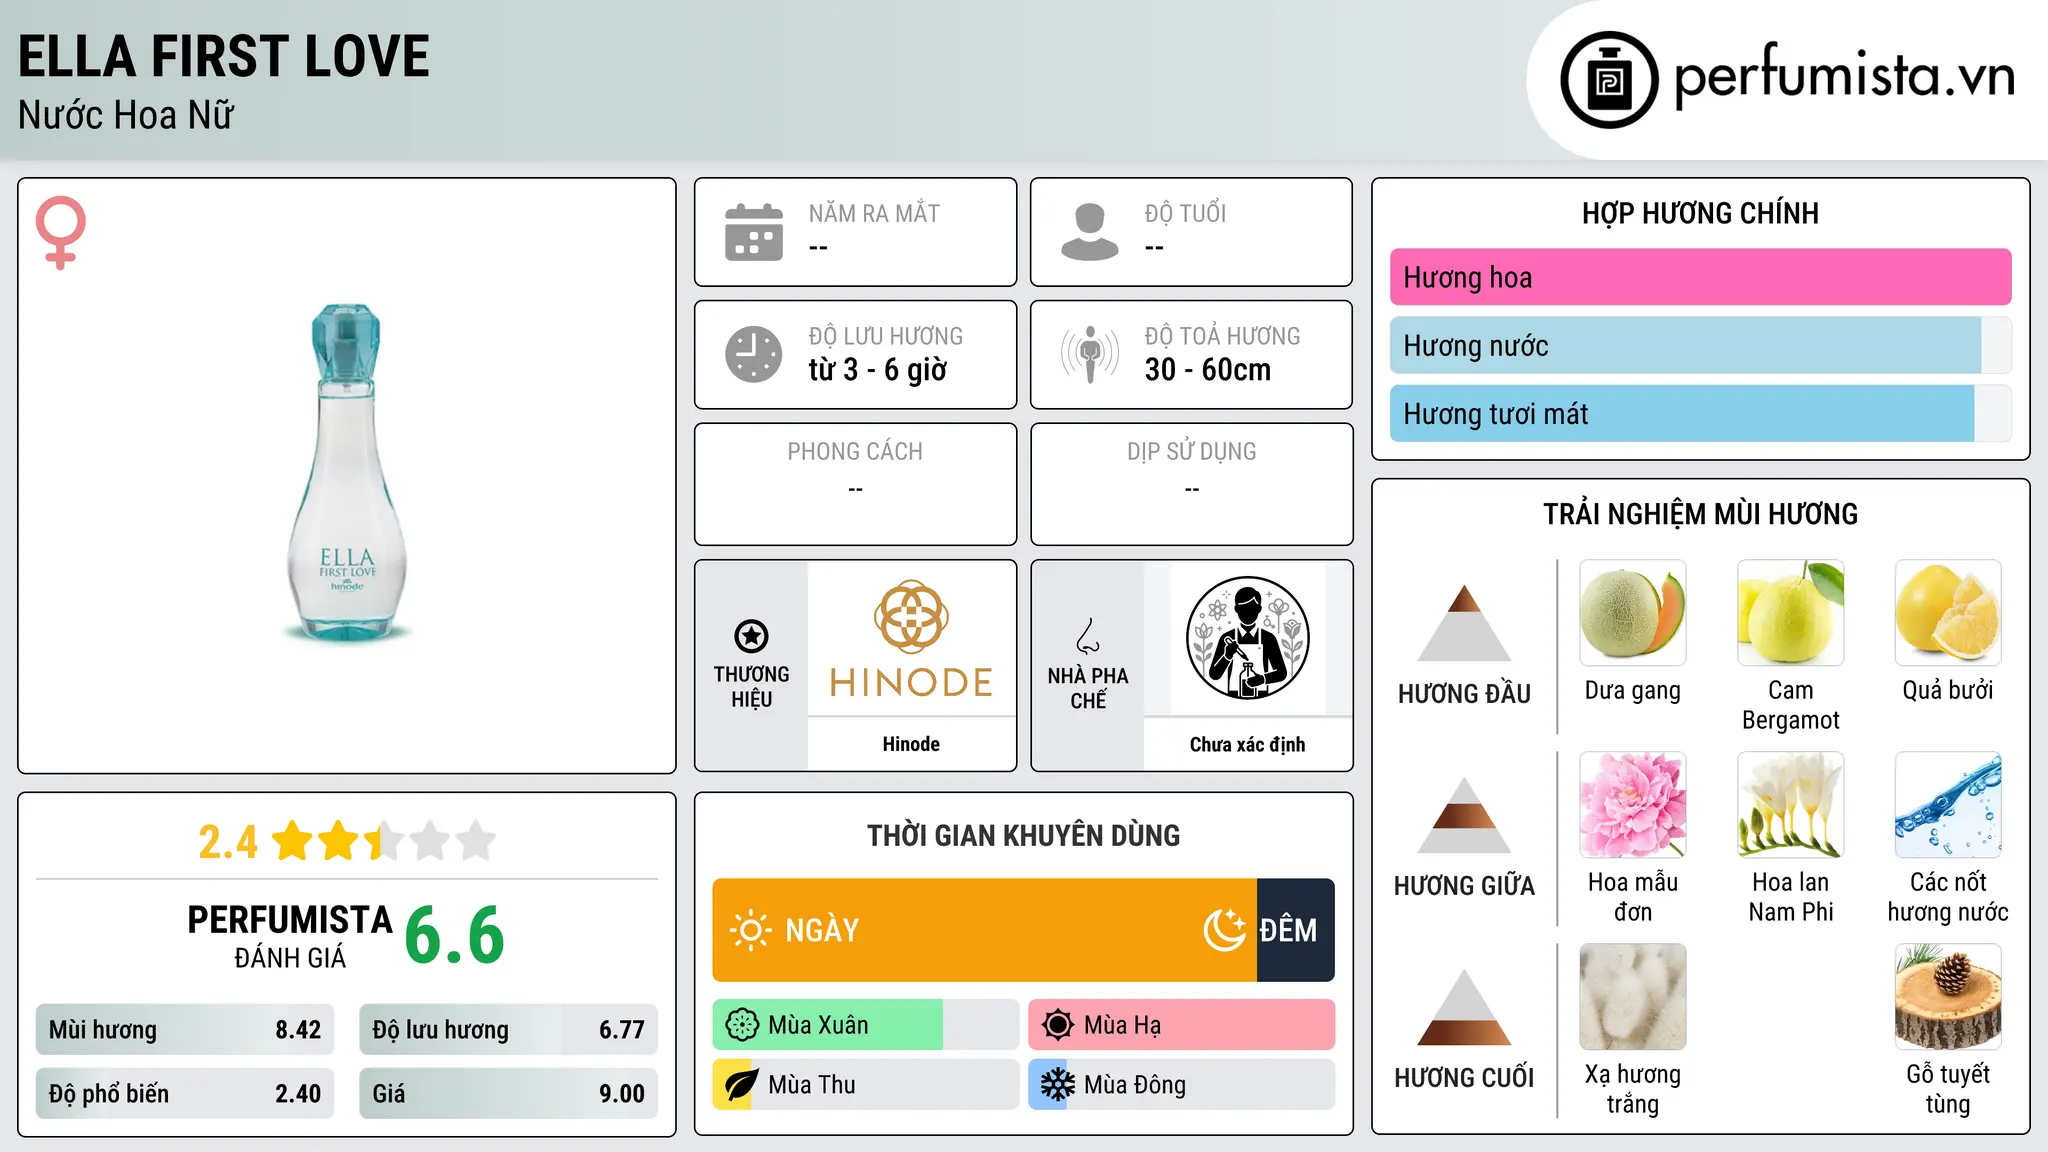Click the PERFUMISTA ĐÁNH GIÁ label

pyautogui.click(x=290, y=936)
